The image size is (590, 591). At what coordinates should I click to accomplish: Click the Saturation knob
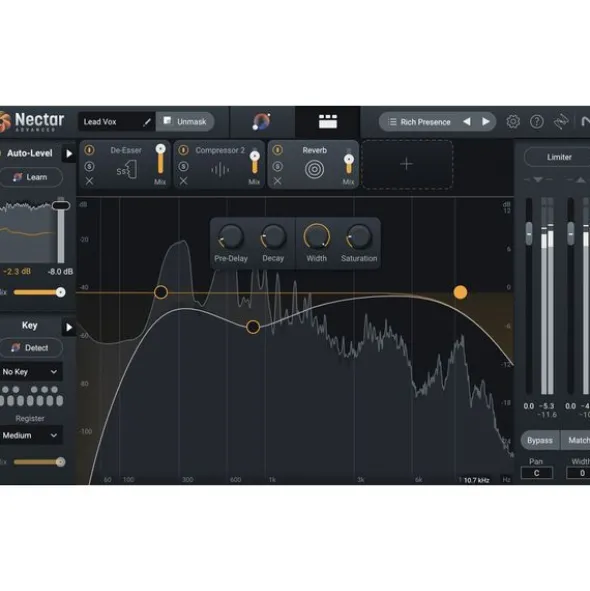point(359,237)
